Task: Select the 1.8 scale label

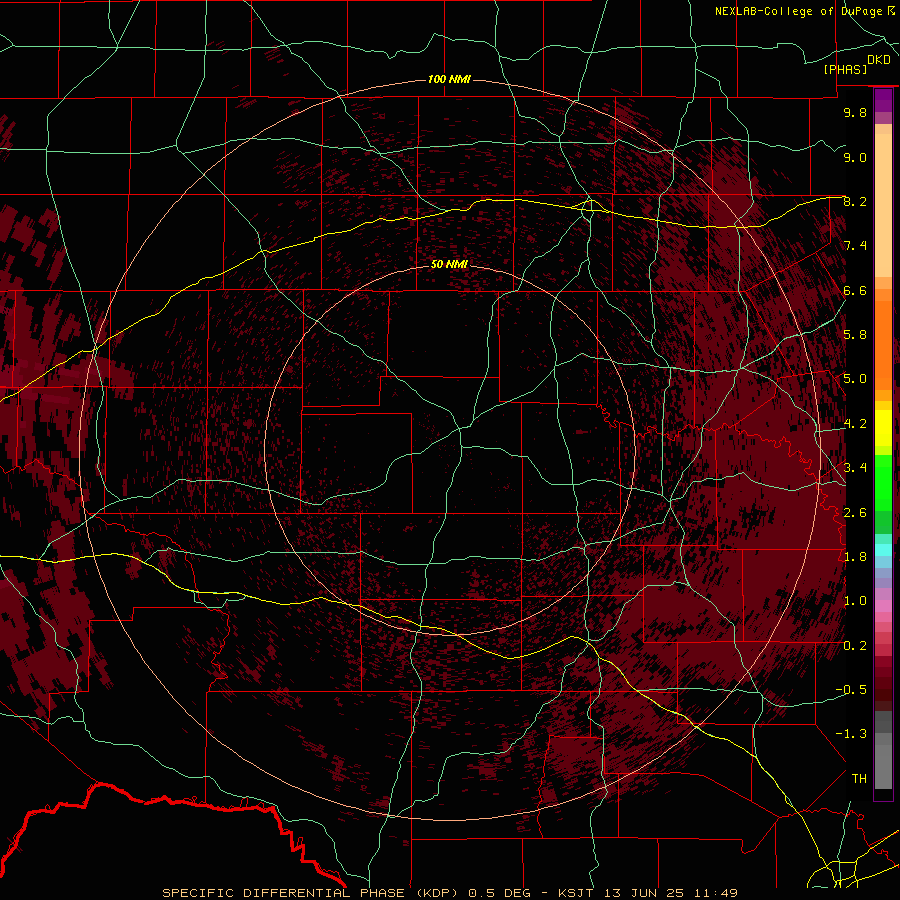Action: 855,557
